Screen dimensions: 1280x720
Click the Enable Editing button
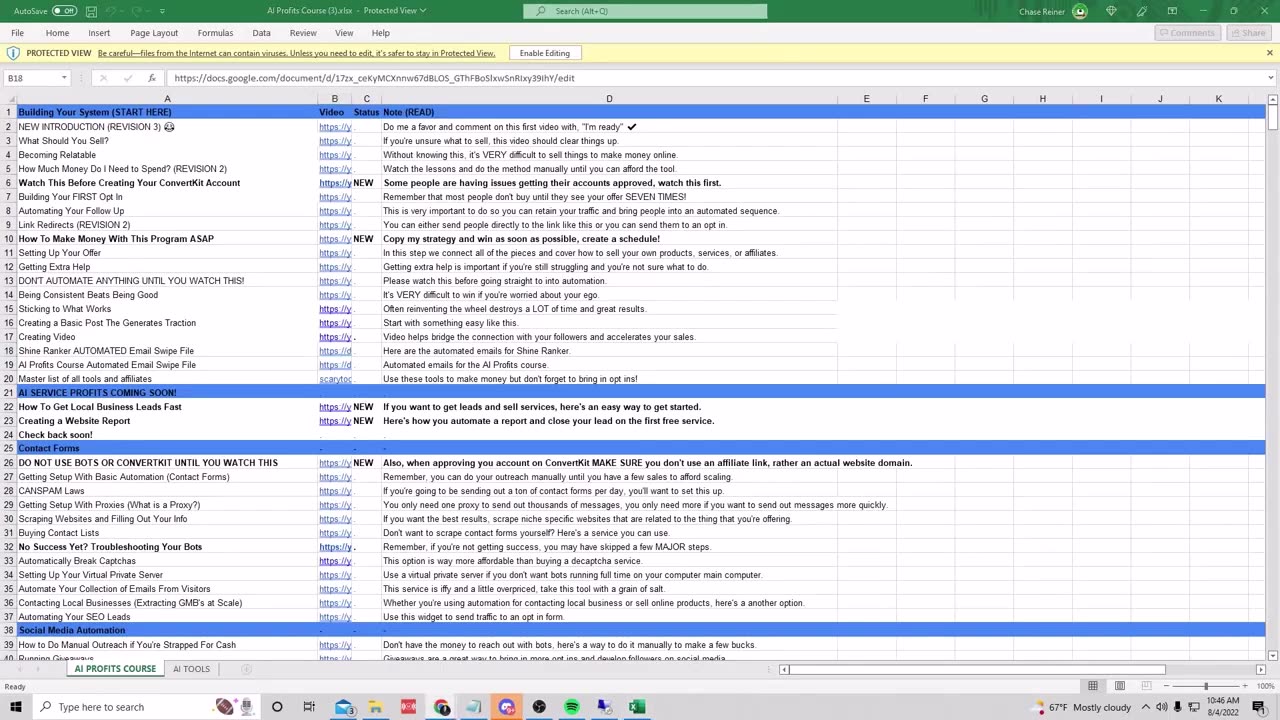coord(545,53)
